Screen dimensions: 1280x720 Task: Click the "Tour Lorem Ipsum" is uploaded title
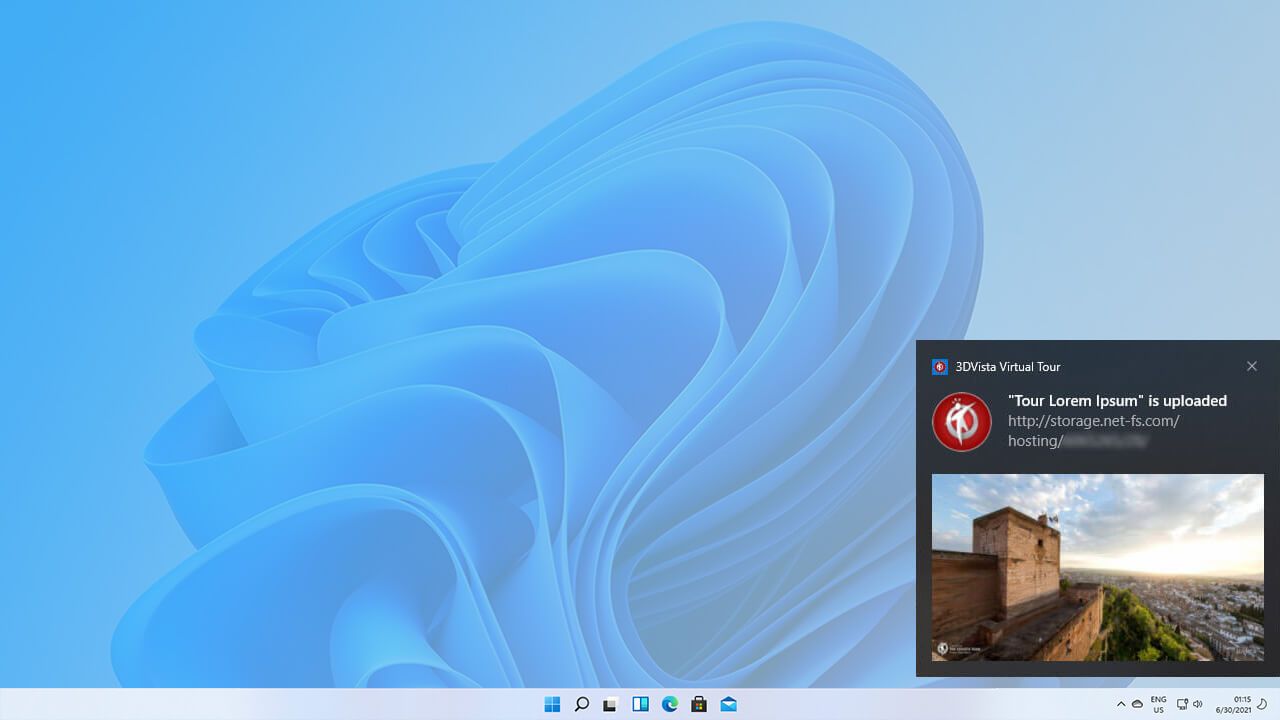click(x=1117, y=401)
